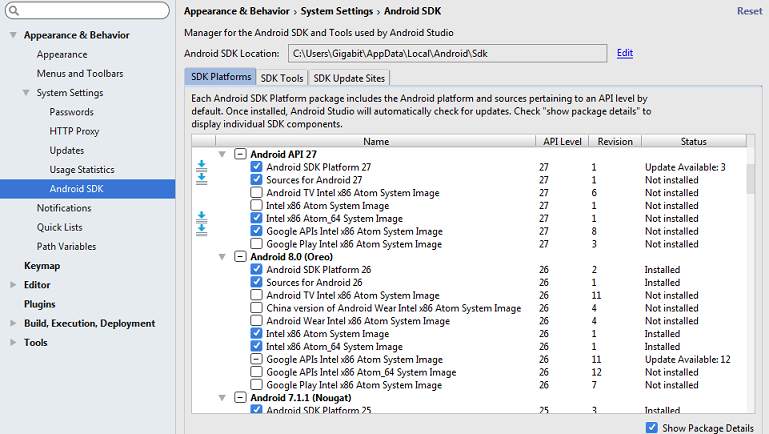The height and width of the screenshot is (434, 769).
Task: Open Updates settings page
Action: [67, 151]
